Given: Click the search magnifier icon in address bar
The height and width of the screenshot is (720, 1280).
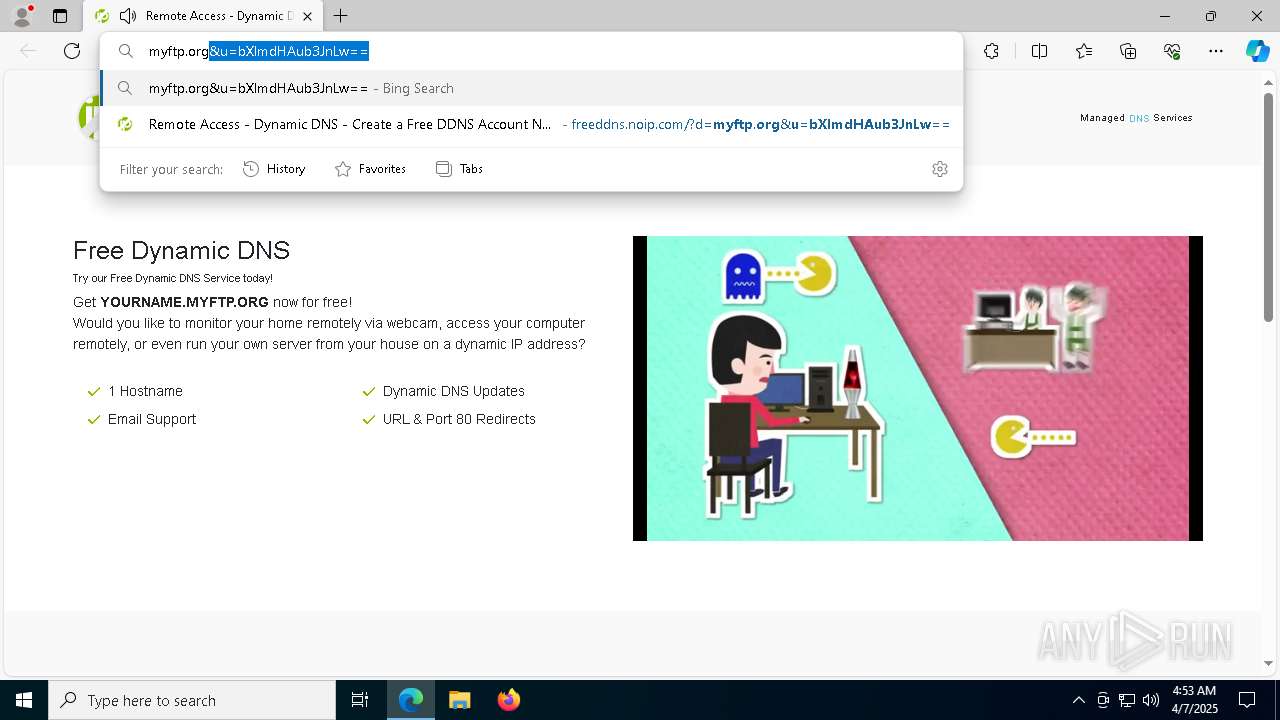Looking at the screenshot, I should pyautogui.click(x=126, y=51).
